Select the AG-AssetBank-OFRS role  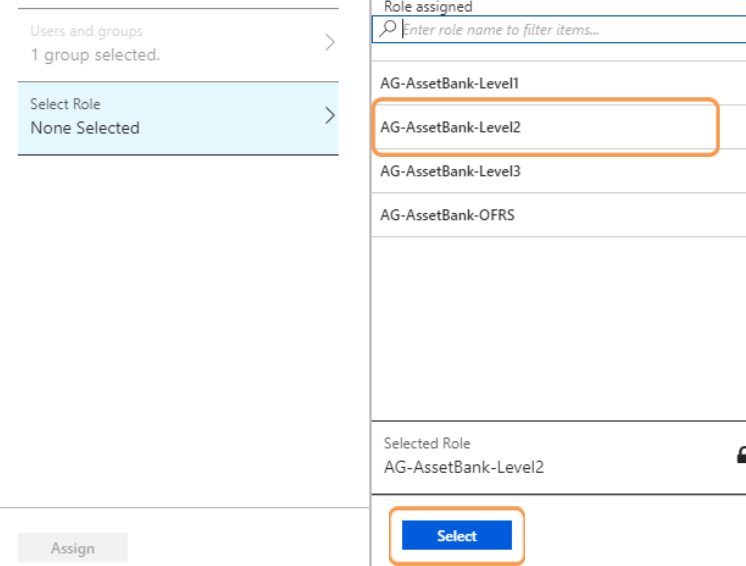click(559, 215)
